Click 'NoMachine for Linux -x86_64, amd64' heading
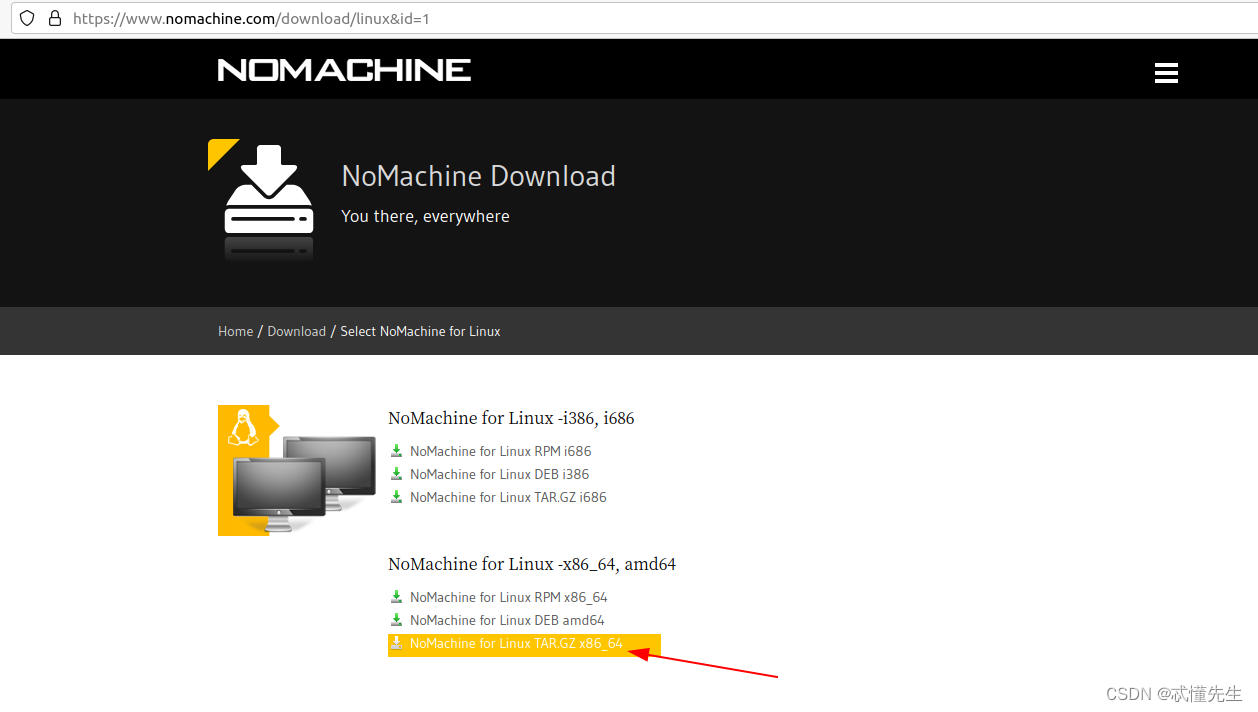Image resolution: width=1258 pixels, height=712 pixels. [532, 564]
